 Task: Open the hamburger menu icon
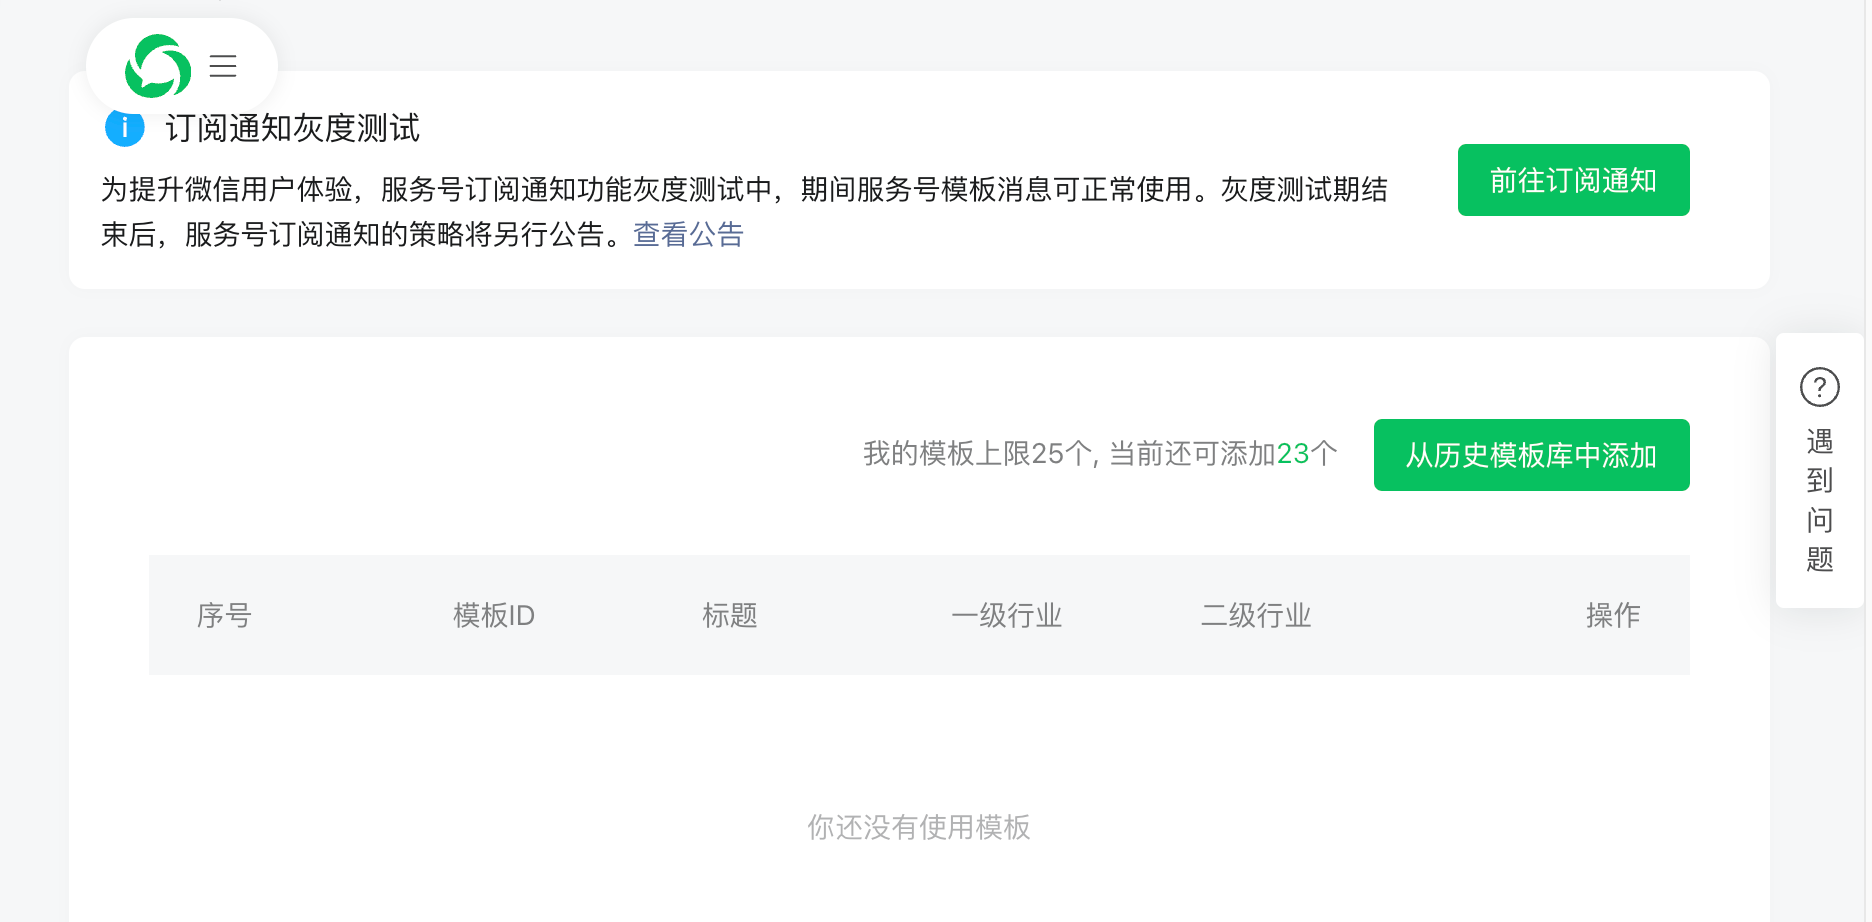point(223,66)
